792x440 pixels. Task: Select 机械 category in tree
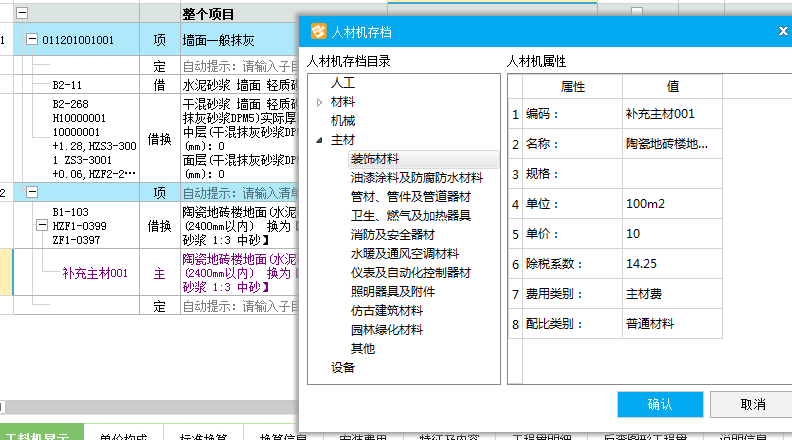pyautogui.click(x=343, y=121)
